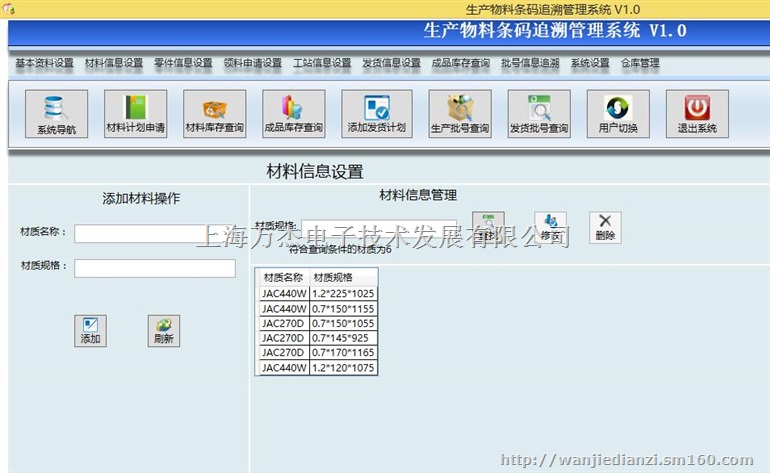Select cell 1.2*120*1075
Viewport: 770px width, 473px height.
(344, 367)
